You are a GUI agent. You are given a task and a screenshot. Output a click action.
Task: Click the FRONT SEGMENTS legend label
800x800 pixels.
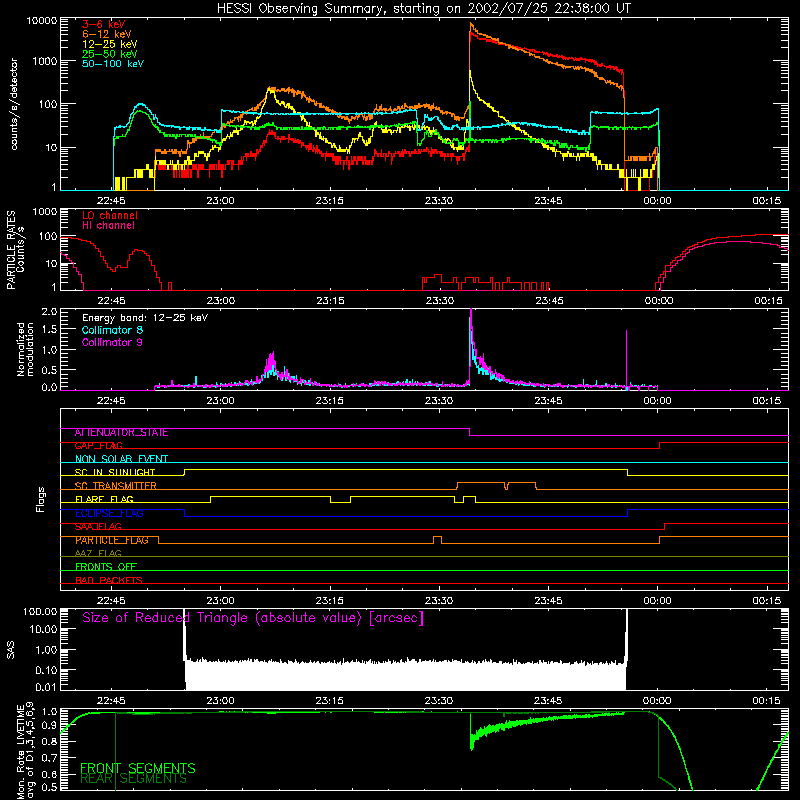click(138, 768)
